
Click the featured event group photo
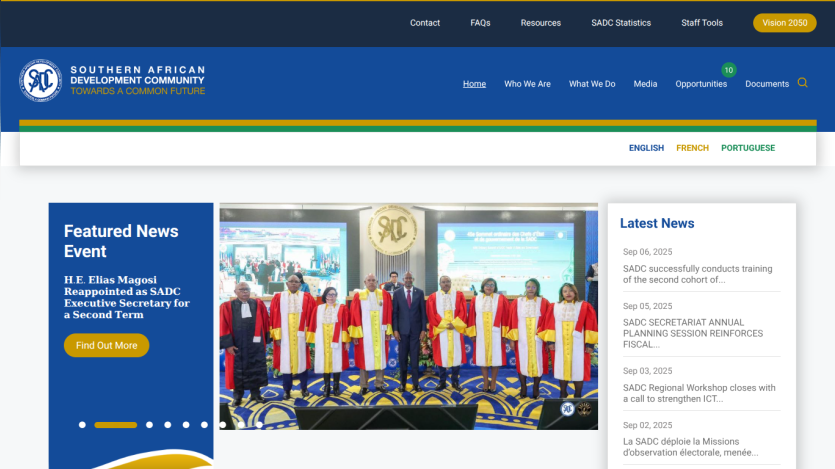click(x=408, y=316)
